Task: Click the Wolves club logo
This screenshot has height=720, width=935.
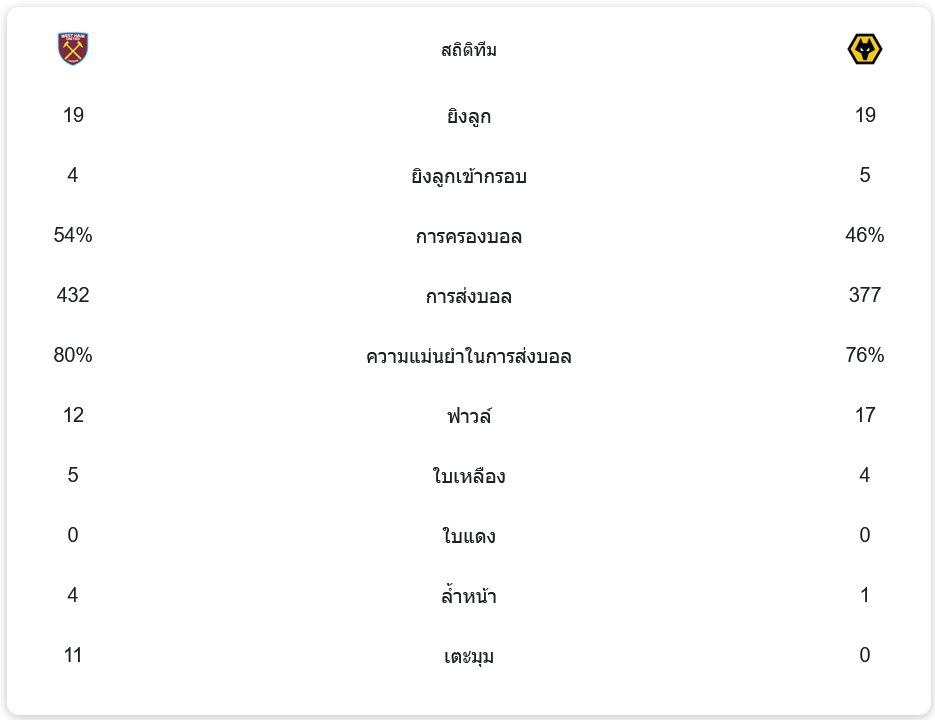Action: [x=865, y=49]
